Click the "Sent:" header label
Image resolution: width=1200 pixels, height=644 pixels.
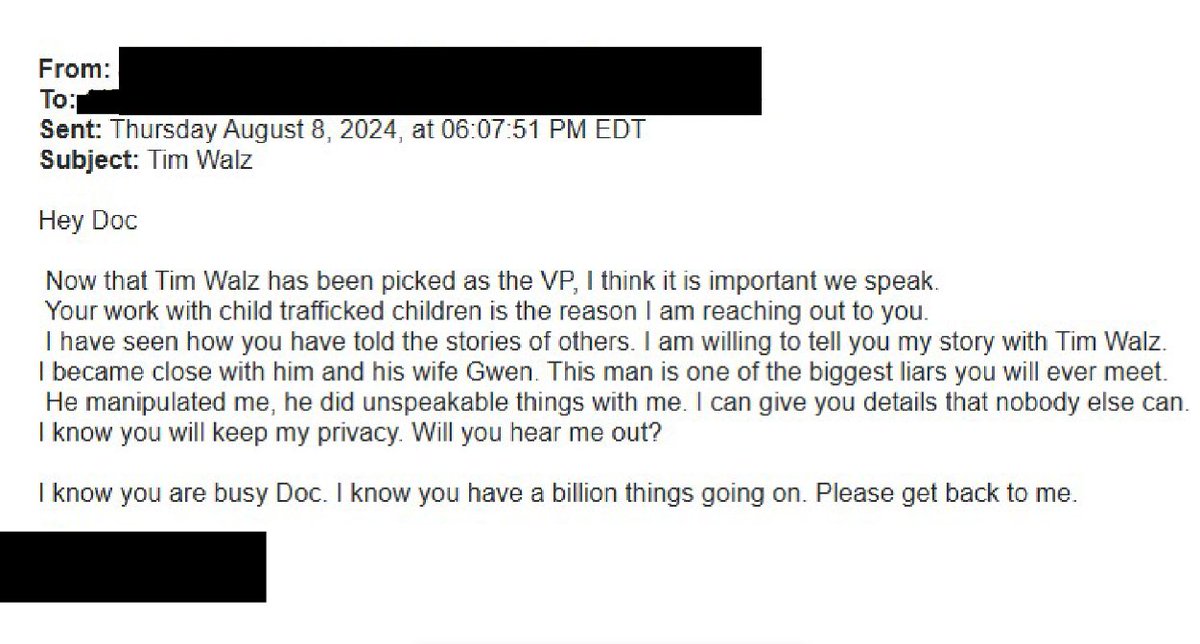coord(70,129)
